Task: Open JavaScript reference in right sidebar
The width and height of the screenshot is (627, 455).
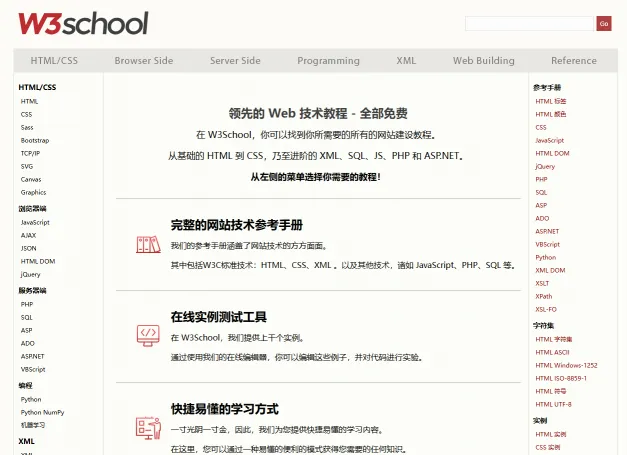Action: [549, 140]
